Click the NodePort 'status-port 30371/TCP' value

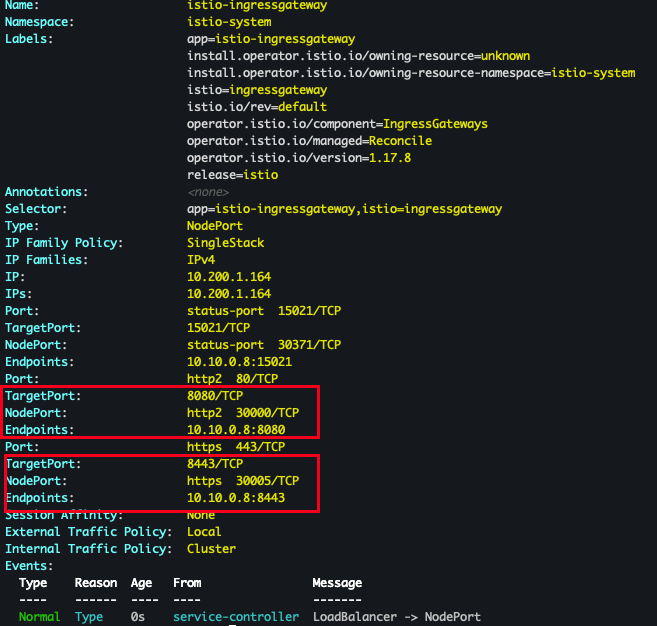click(x=264, y=345)
